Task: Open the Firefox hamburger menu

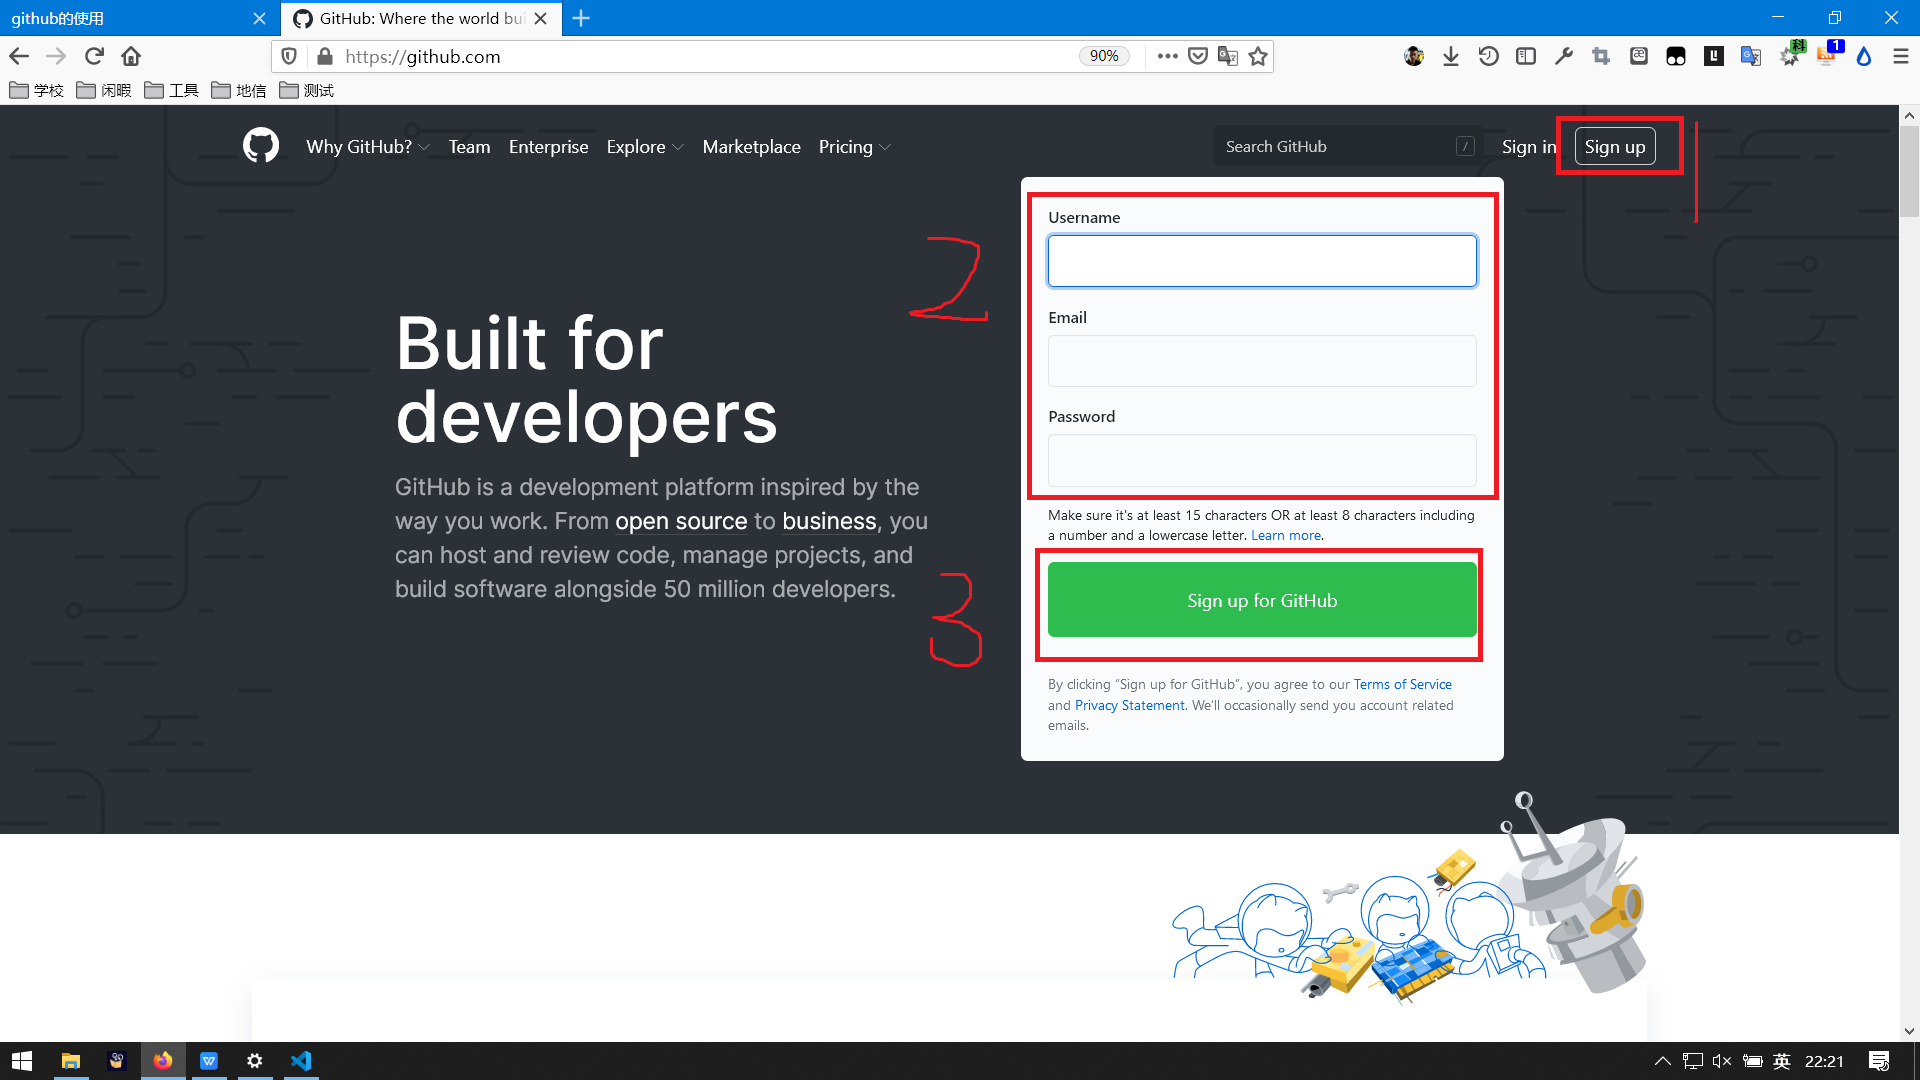Action: [1901, 56]
